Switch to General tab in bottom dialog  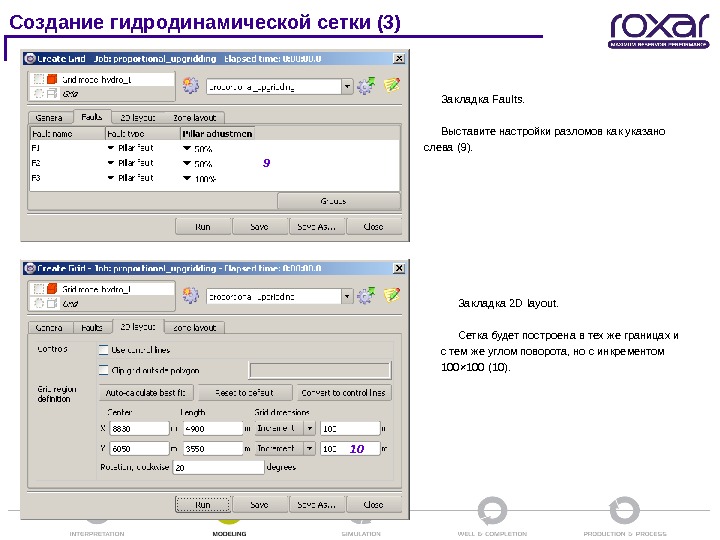pos(50,327)
